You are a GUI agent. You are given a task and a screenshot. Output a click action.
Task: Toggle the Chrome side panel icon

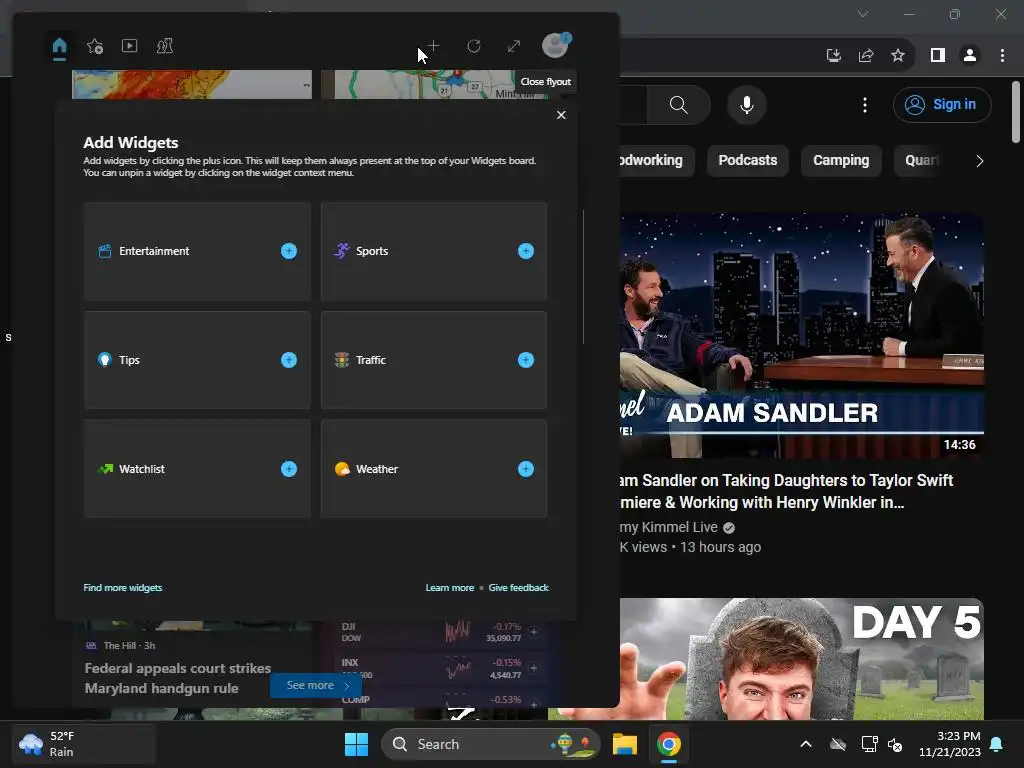pos(938,56)
